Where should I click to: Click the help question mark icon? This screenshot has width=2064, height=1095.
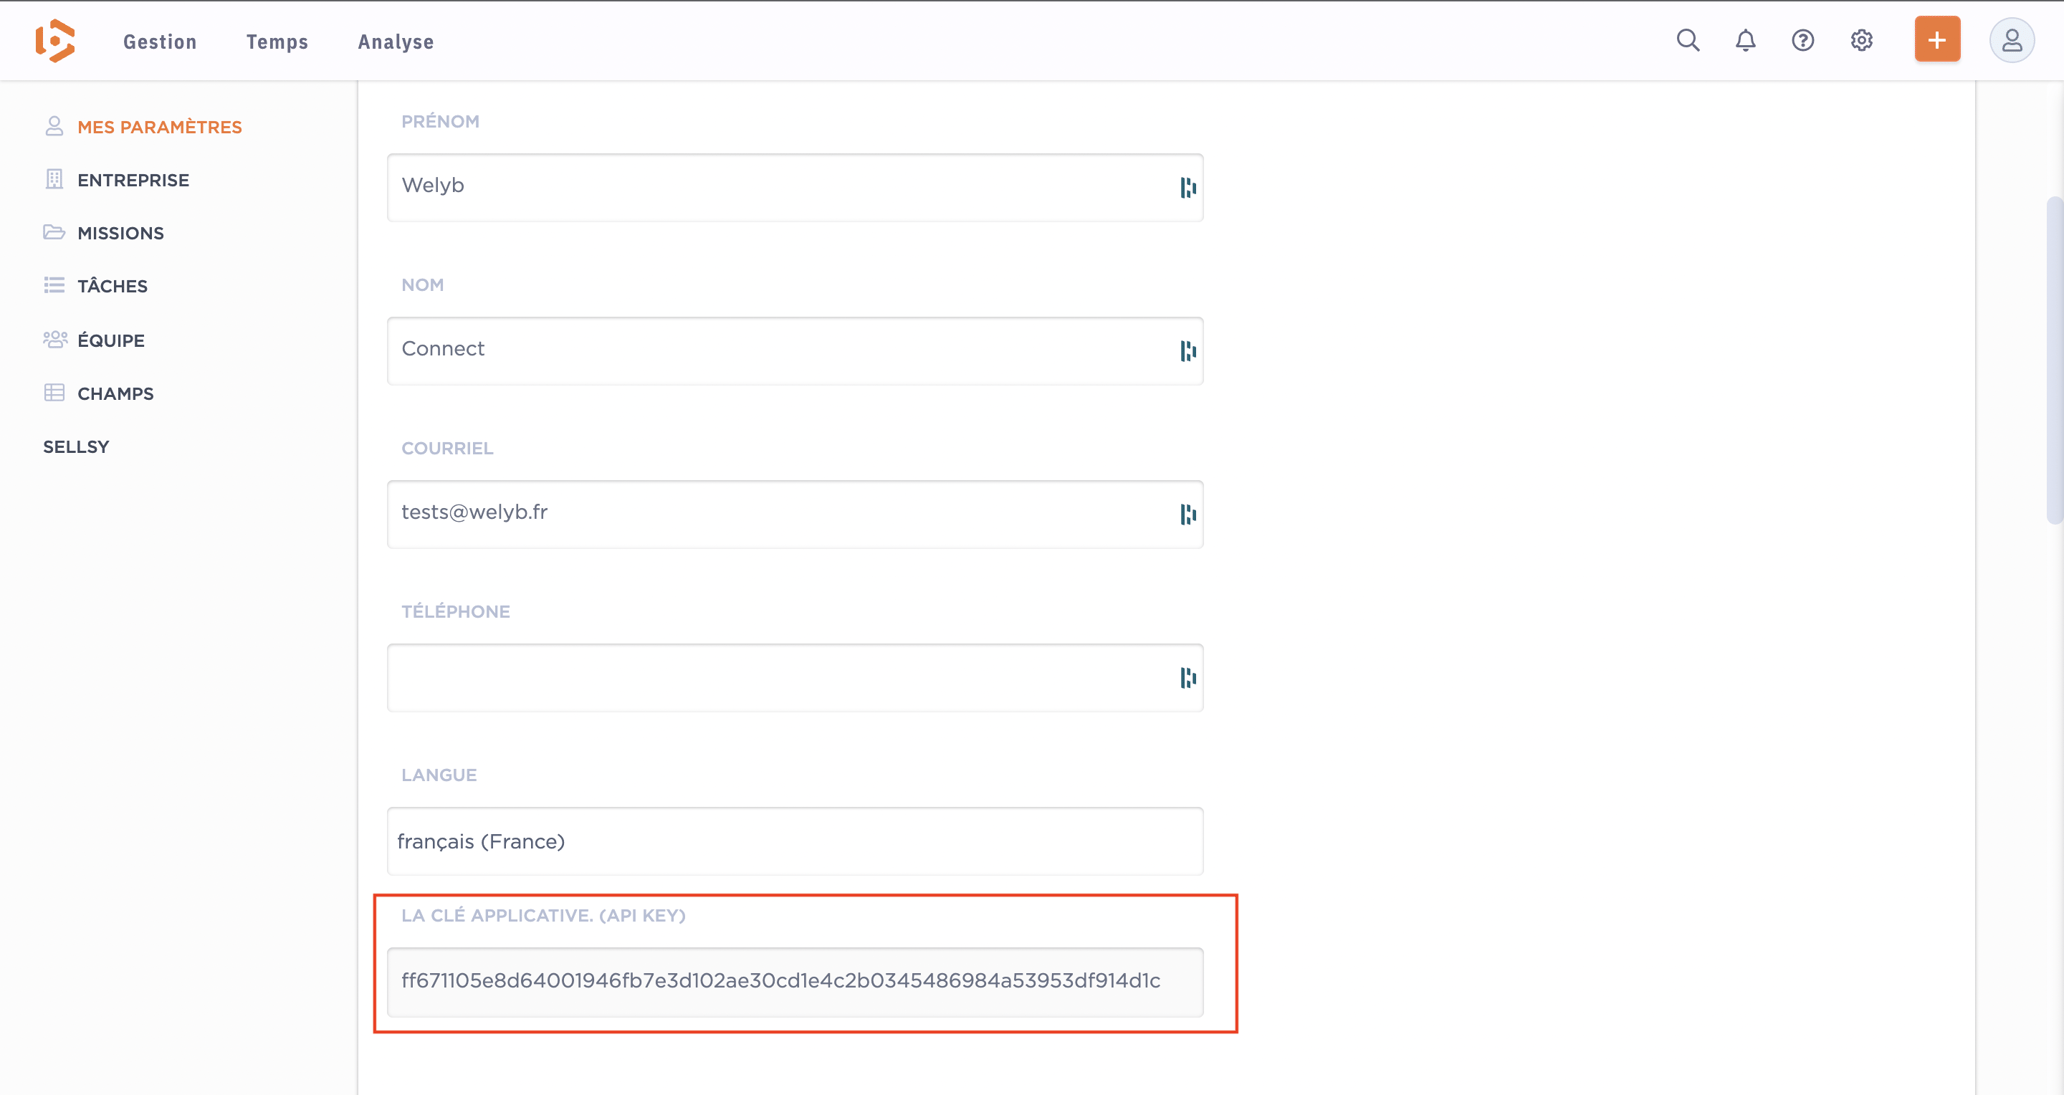pyautogui.click(x=1803, y=41)
